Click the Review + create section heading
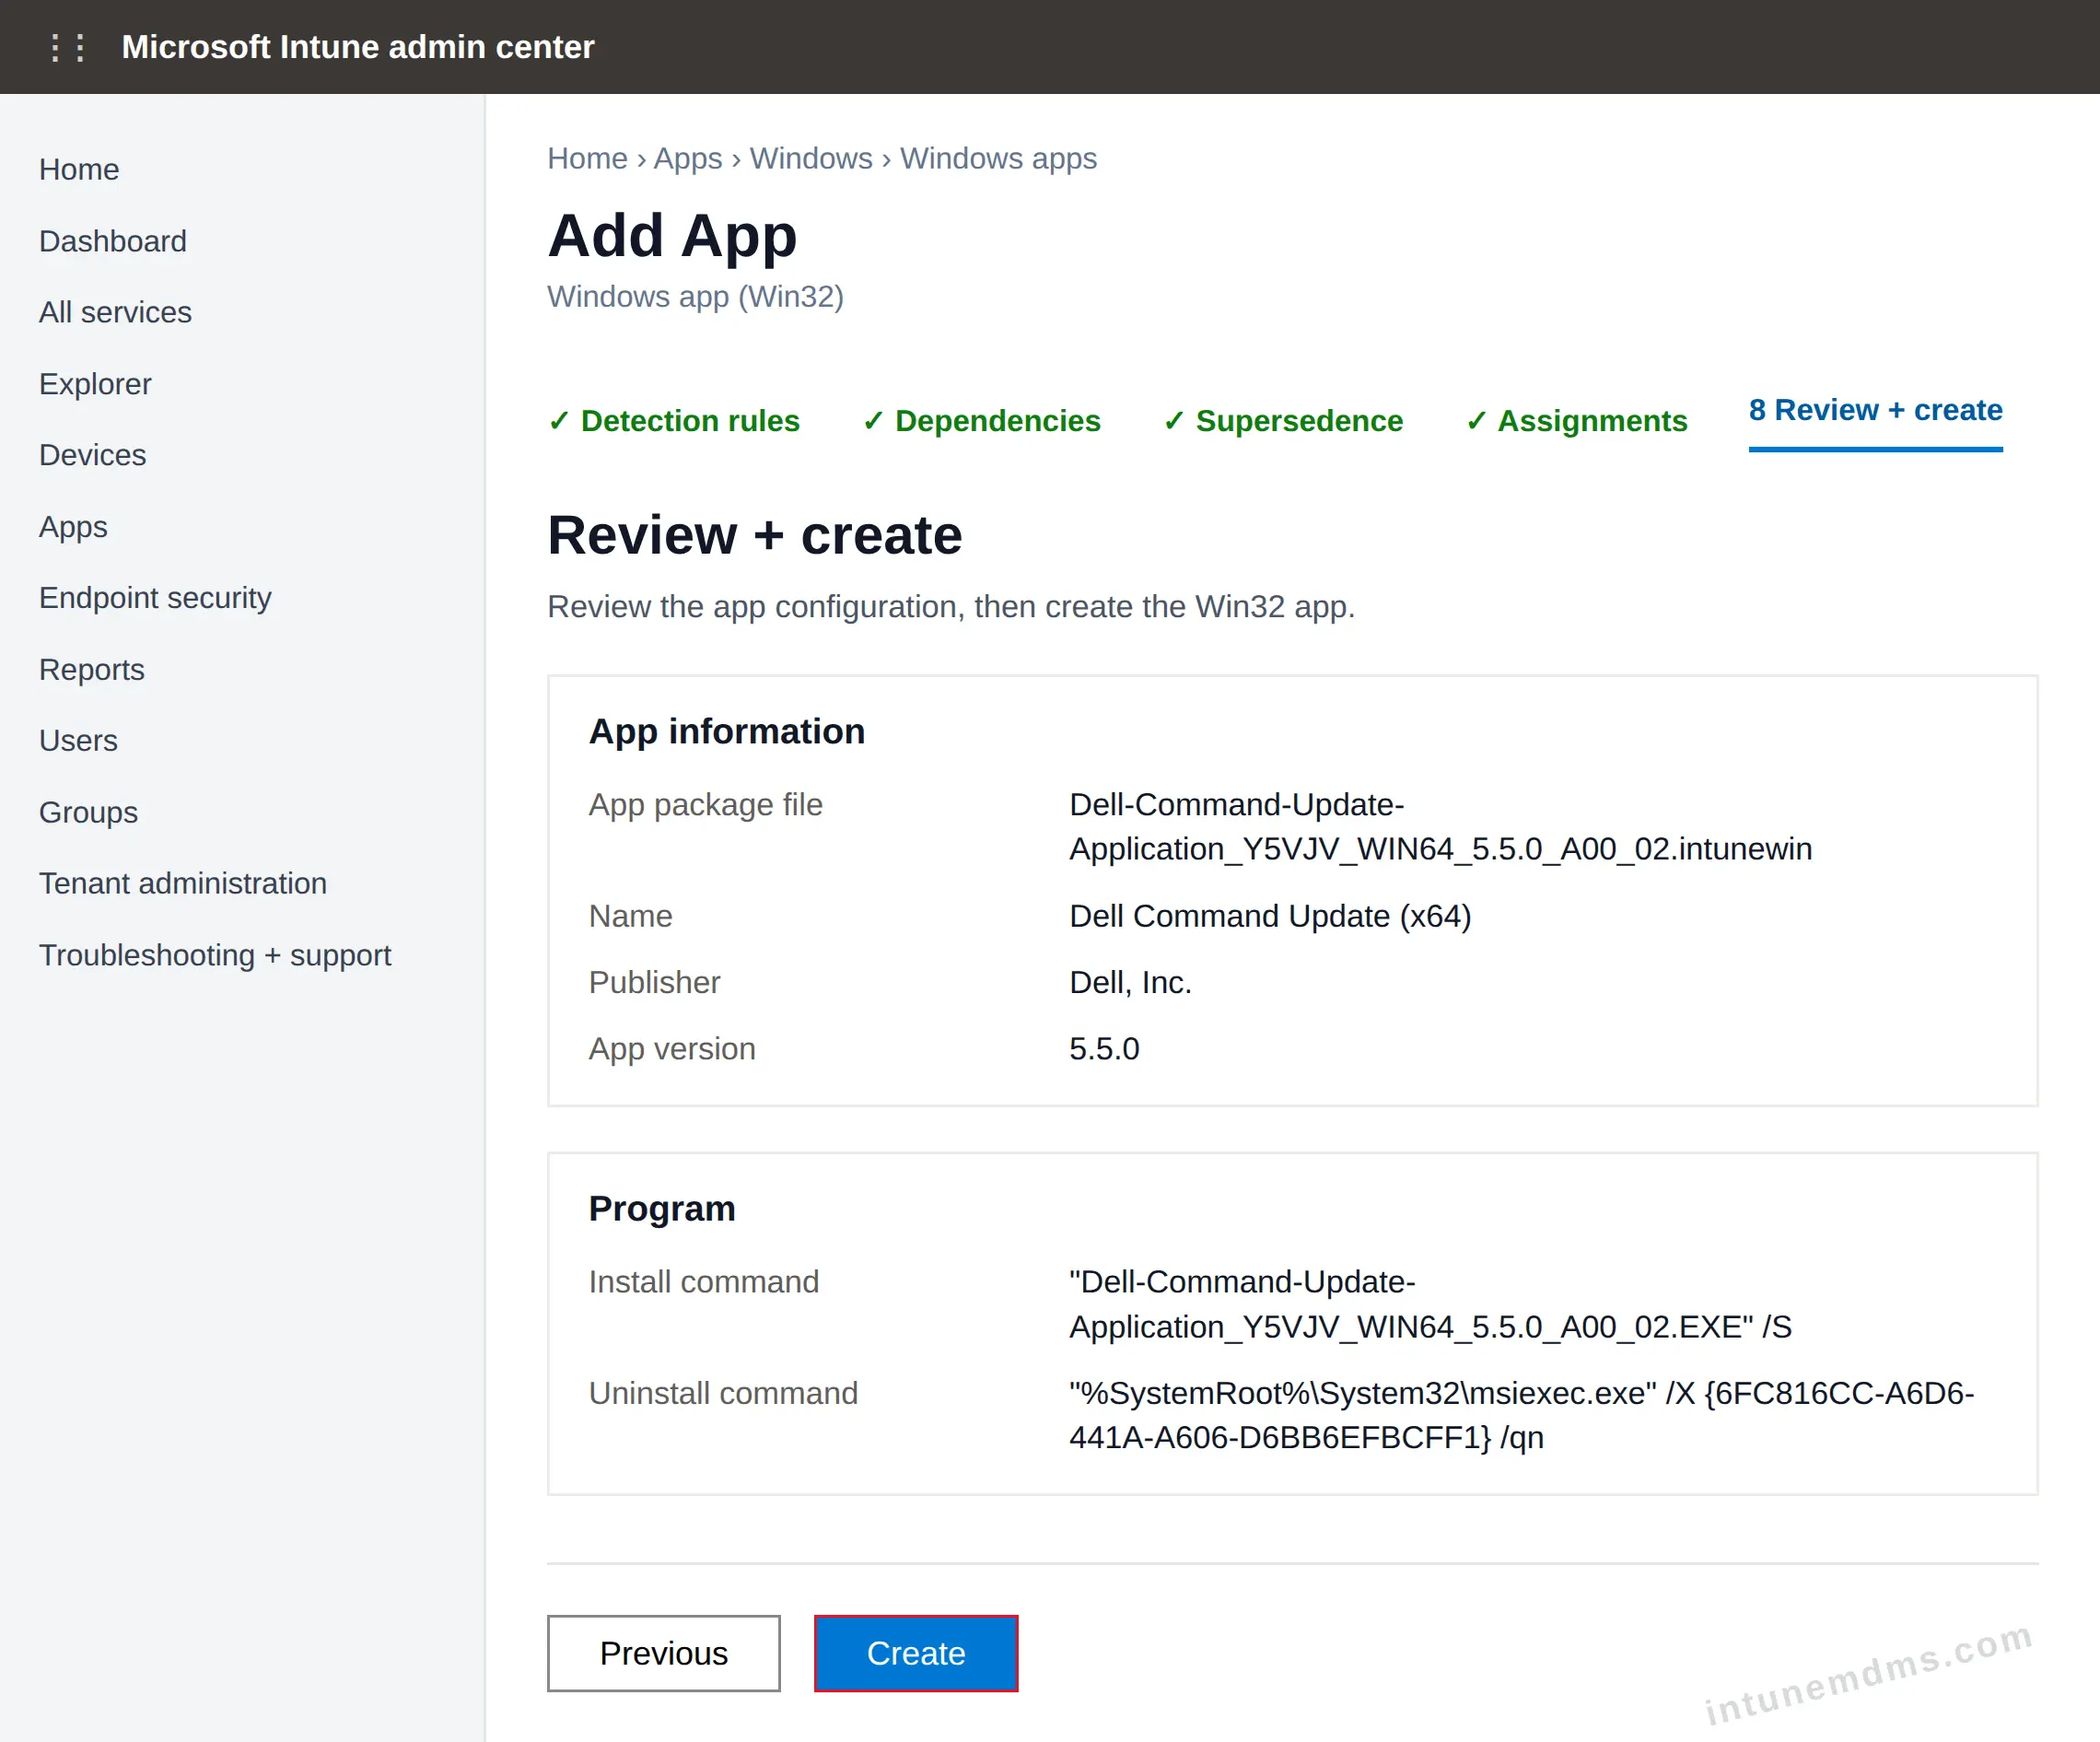 click(754, 535)
